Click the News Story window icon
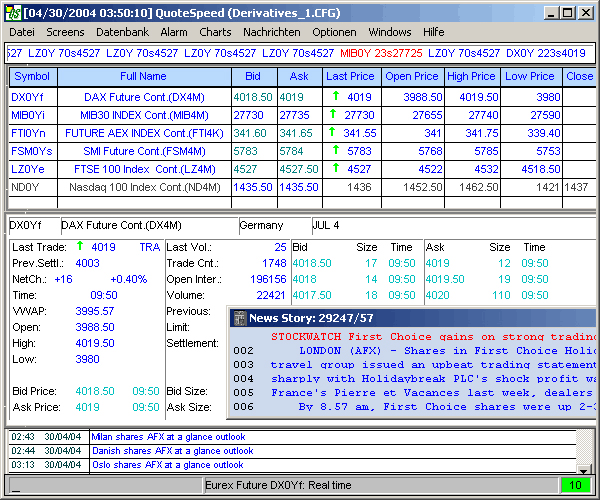 click(239, 318)
